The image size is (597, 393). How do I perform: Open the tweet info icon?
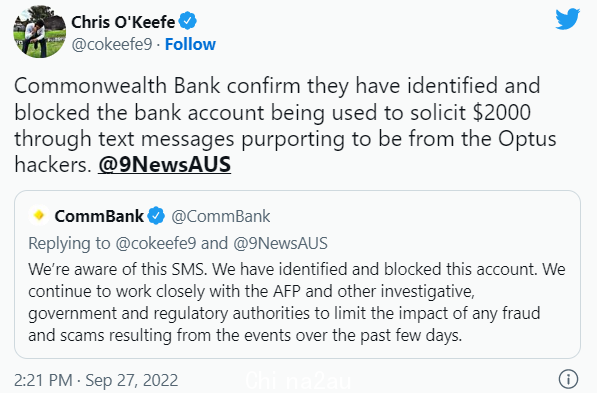pyautogui.click(x=568, y=379)
